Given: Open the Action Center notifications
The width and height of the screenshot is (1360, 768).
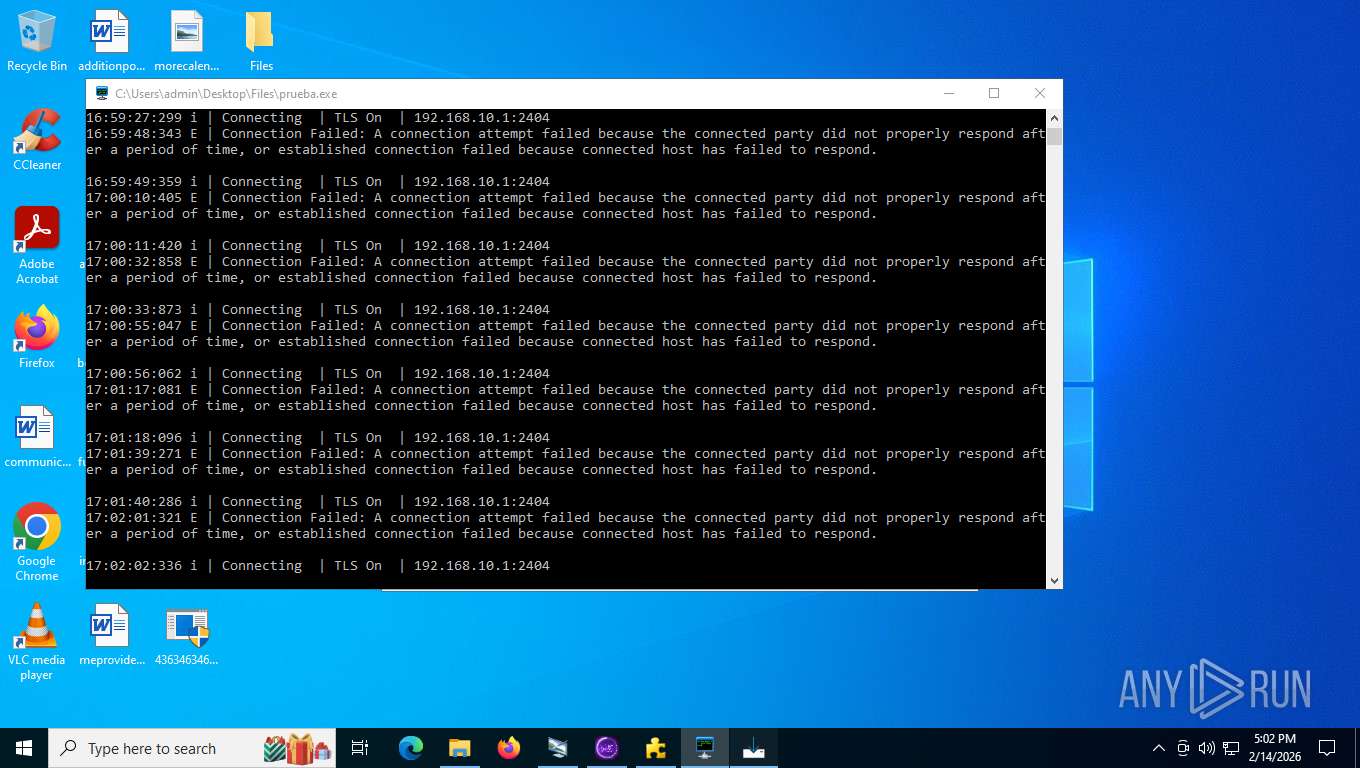Looking at the screenshot, I should 1327,748.
